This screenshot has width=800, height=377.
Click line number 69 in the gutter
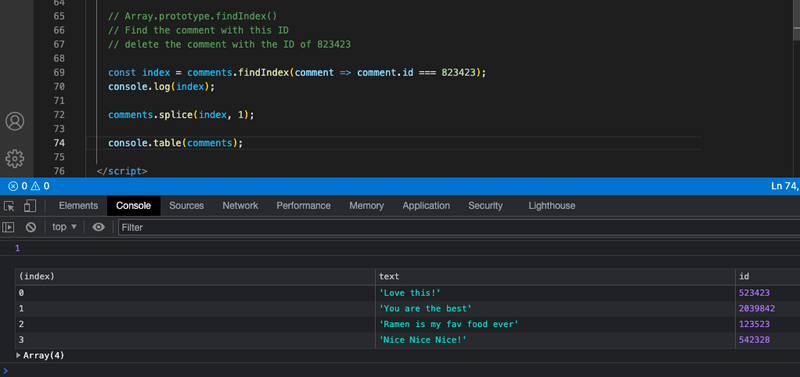[x=59, y=72]
